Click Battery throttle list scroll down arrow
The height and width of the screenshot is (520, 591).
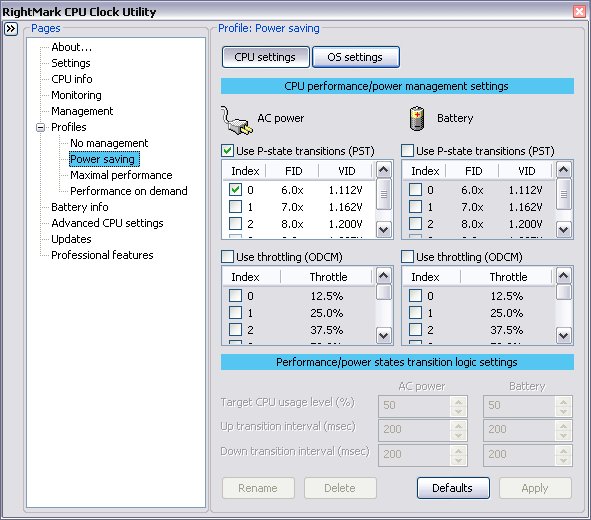563,335
